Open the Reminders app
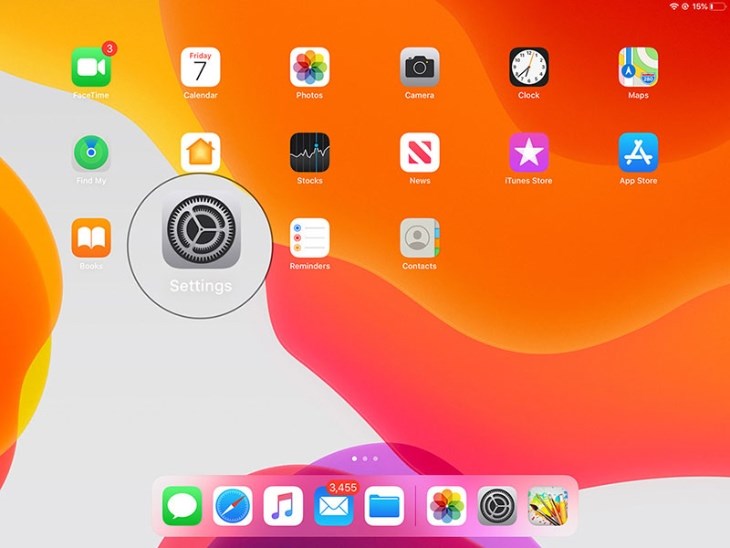Screen dimensions: 730x548 [x=310, y=238]
